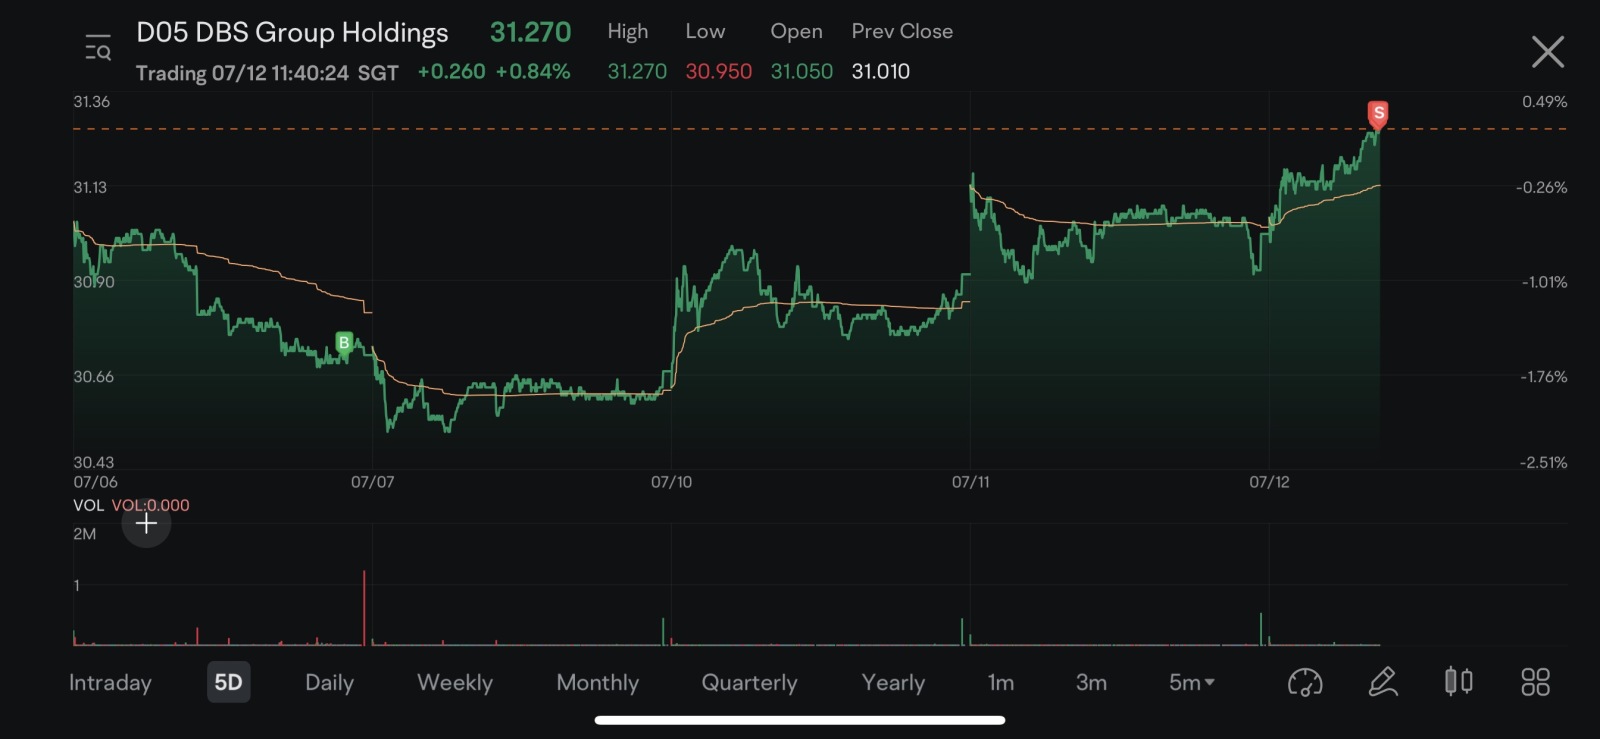Switch to the Daily chart
Screen dimensions: 1600x739
coord(329,683)
